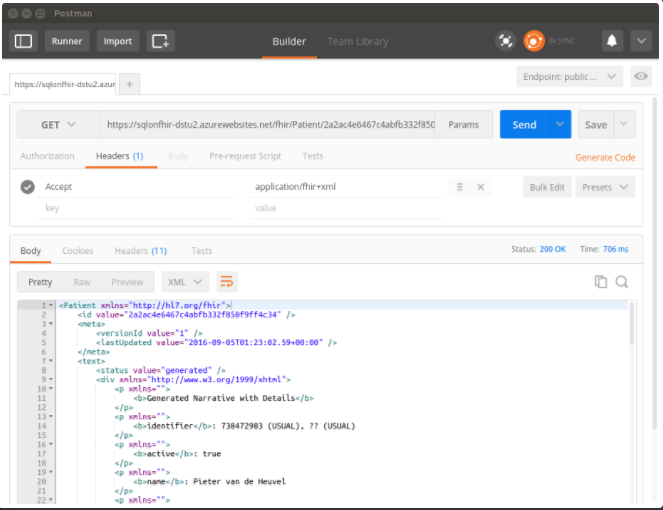Click the interceptor satellite icon
Viewport: 663px width, 510px height.
coord(506,41)
